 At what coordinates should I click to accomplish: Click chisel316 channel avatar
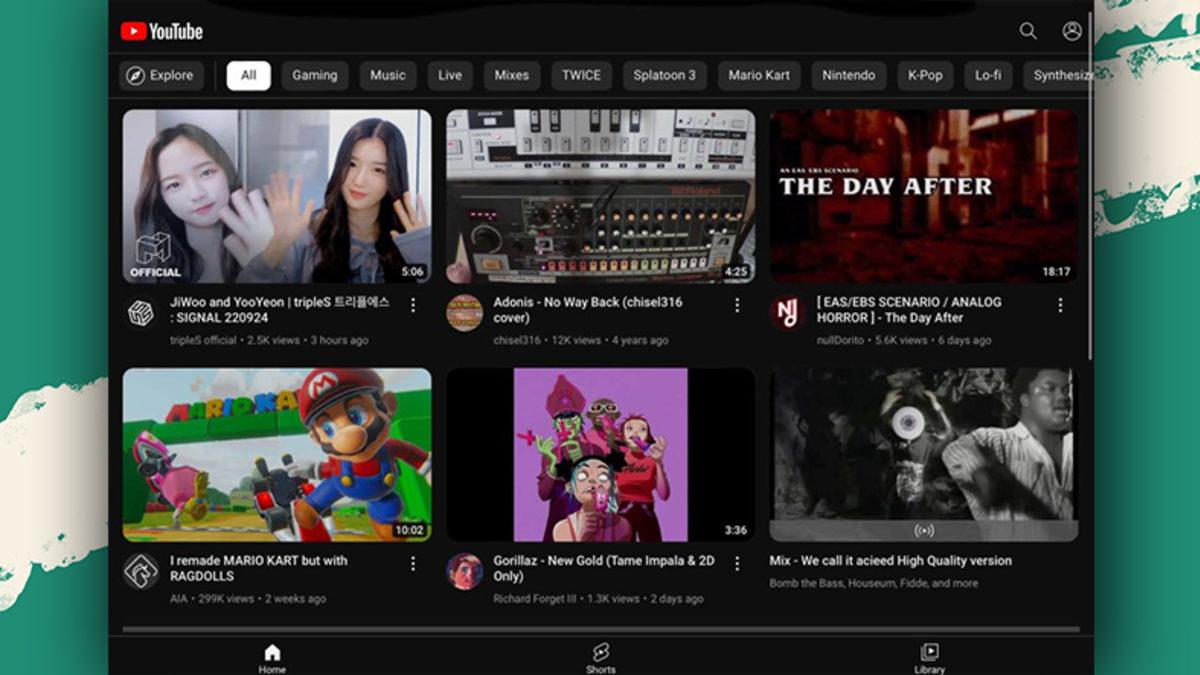[464, 312]
